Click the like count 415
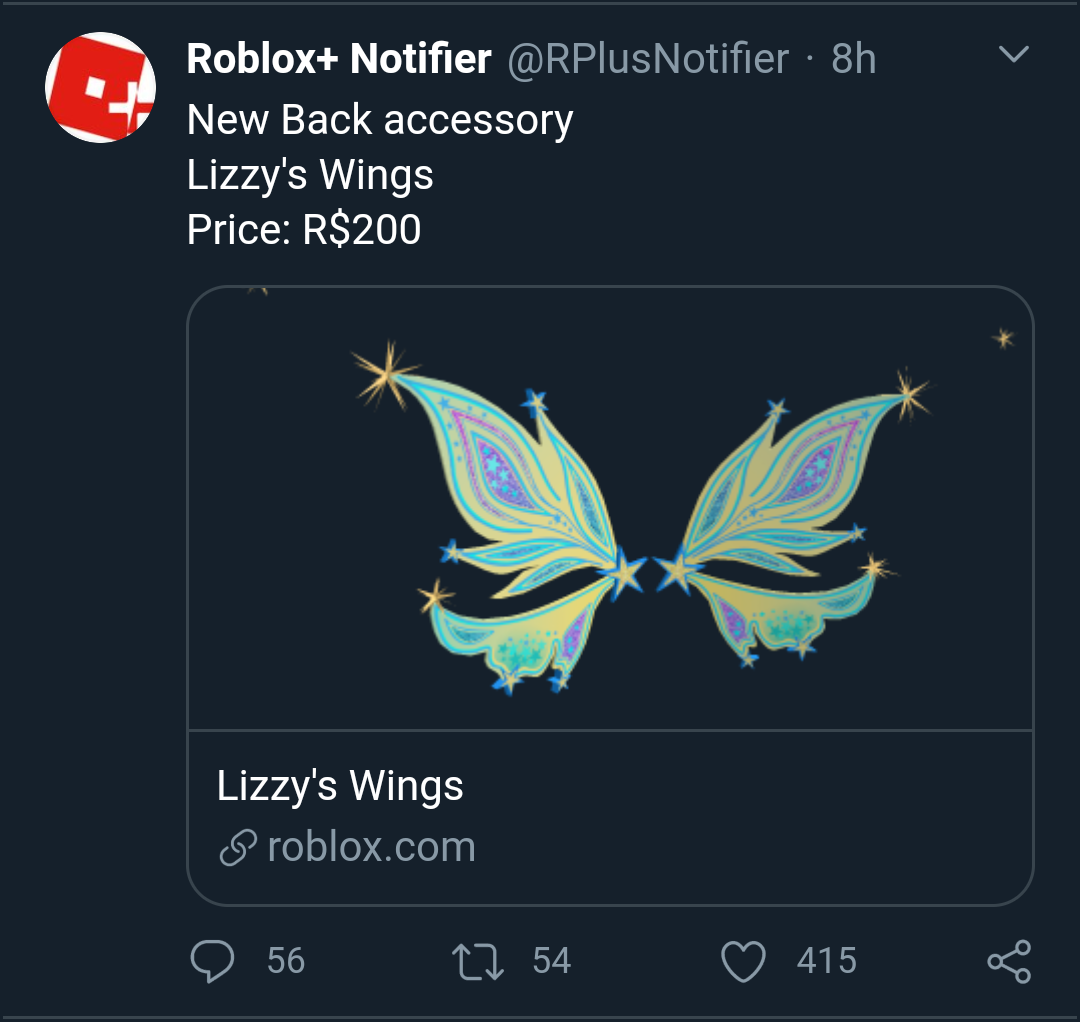Image resolution: width=1080 pixels, height=1022 pixels. tap(826, 961)
